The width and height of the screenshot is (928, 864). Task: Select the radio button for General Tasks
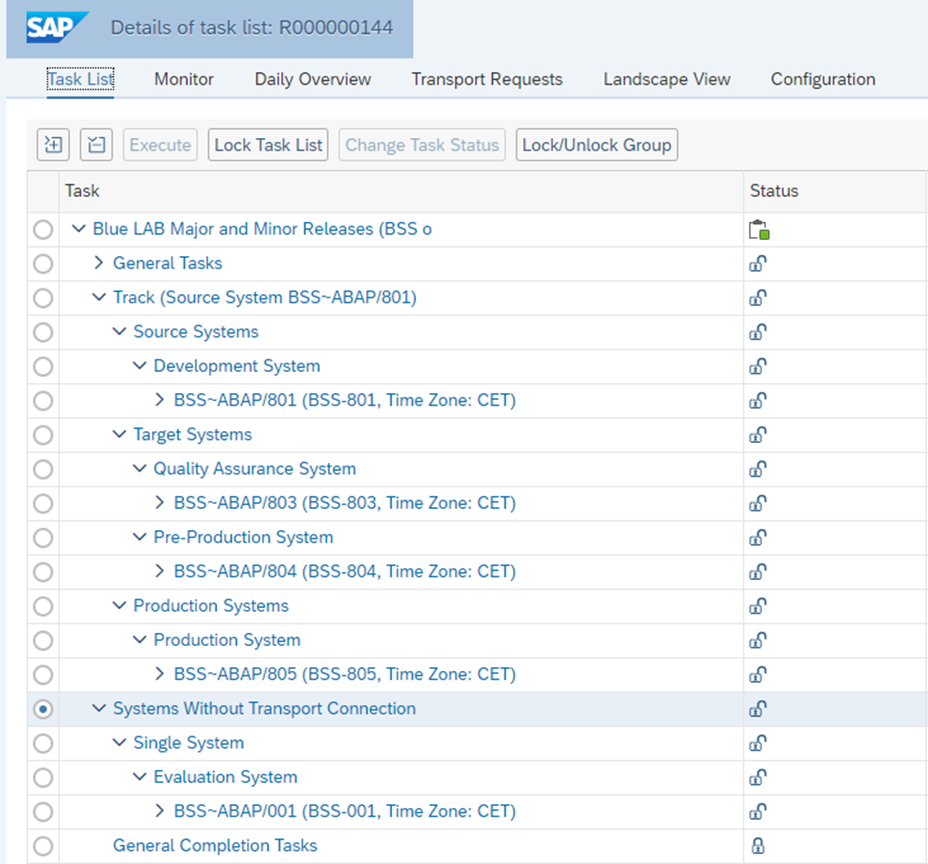point(43,264)
